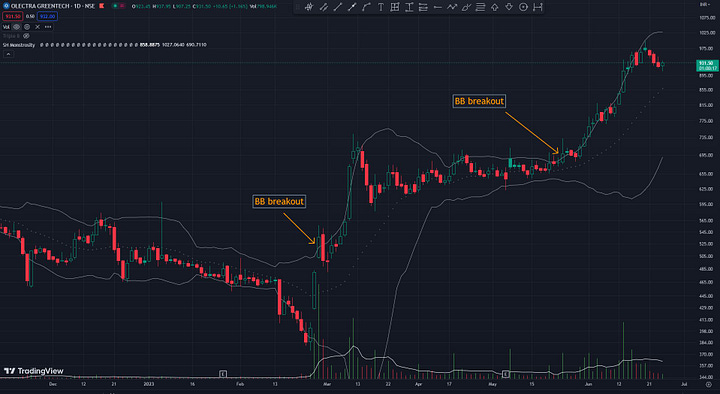This screenshot has height=394, width=720.
Task: Click the red sell price 931.50 button
Action: pos(13,16)
